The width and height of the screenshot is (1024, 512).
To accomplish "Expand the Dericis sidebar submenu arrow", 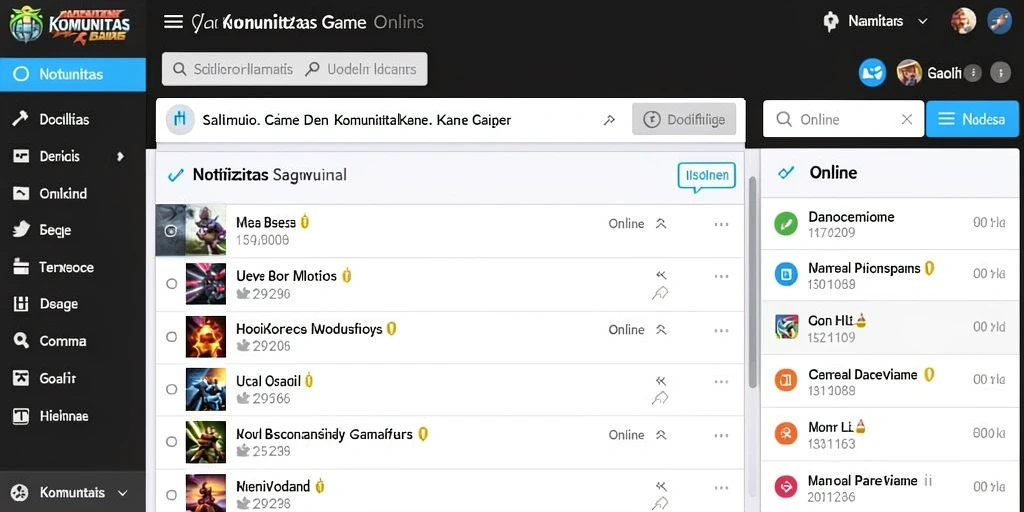I will pos(120,157).
